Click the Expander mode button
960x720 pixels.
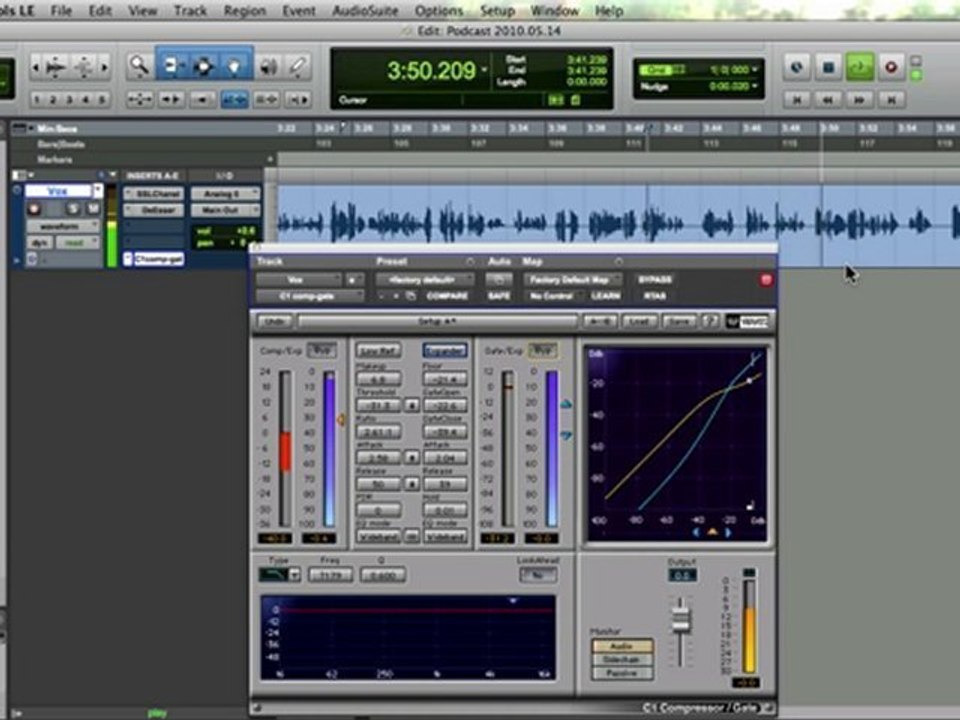pos(445,351)
